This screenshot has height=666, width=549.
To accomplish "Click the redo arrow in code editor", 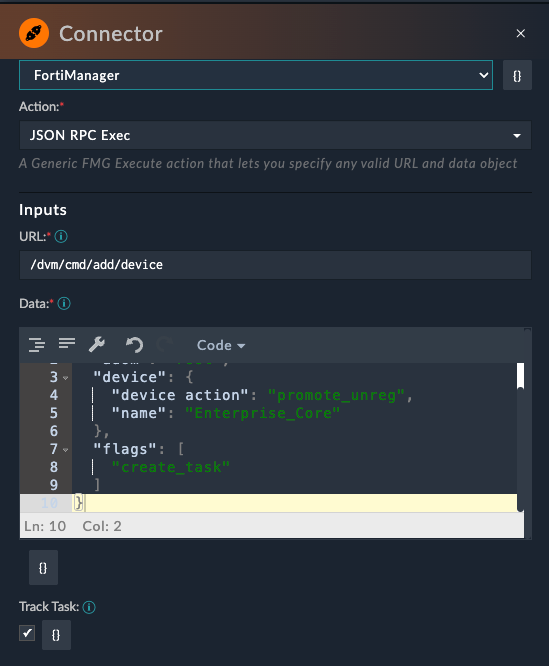I will tap(165, 344).
